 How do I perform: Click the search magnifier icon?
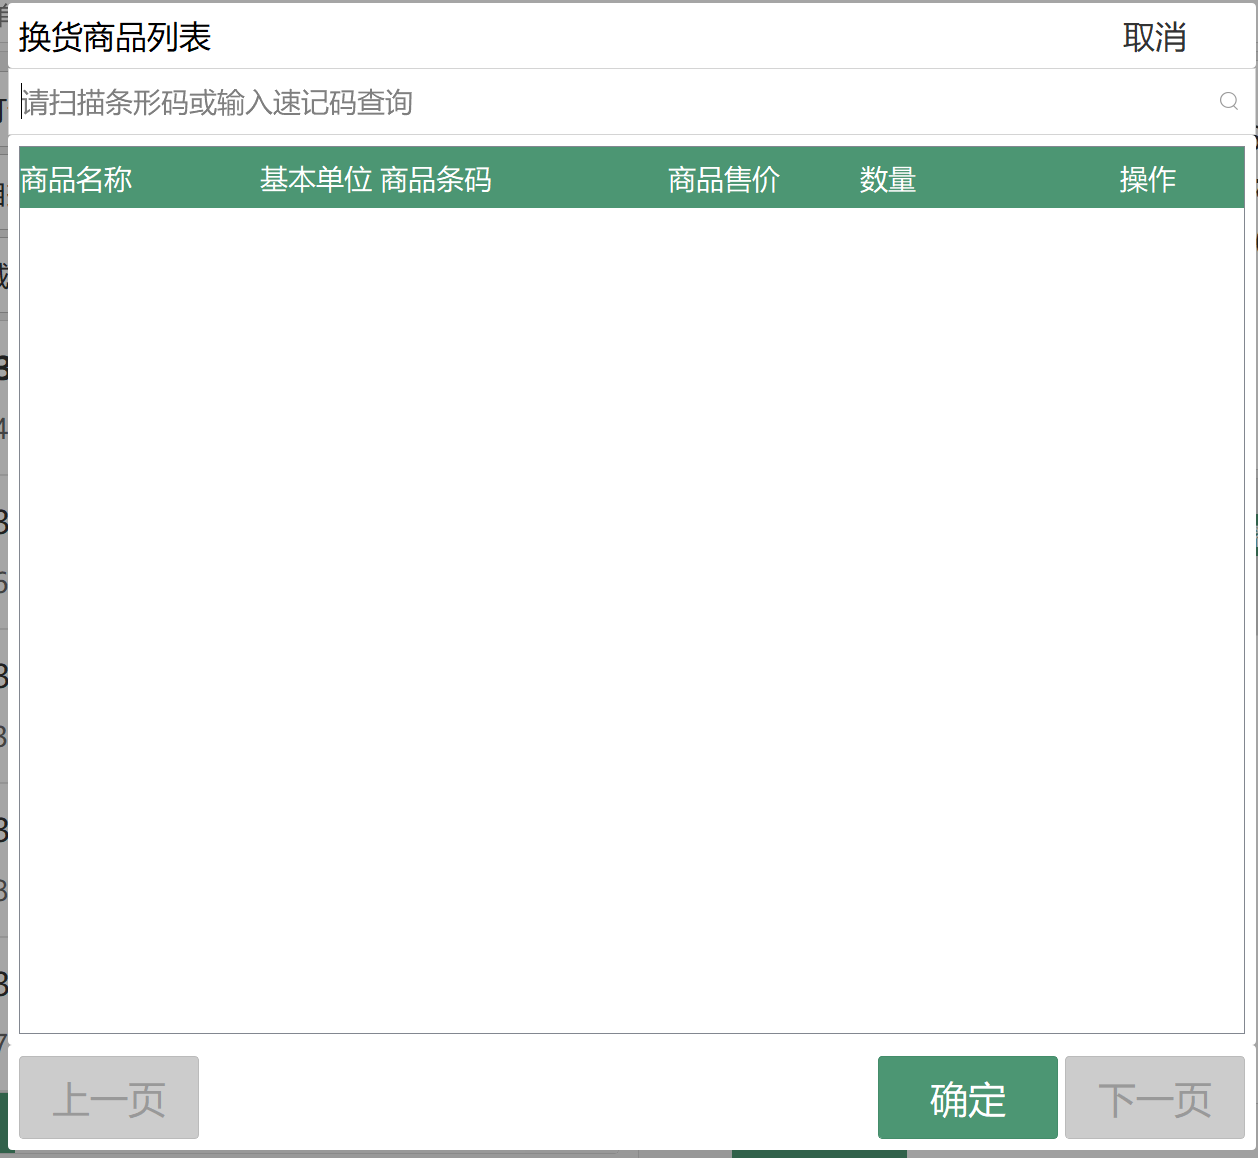[x=1229, y=101]
